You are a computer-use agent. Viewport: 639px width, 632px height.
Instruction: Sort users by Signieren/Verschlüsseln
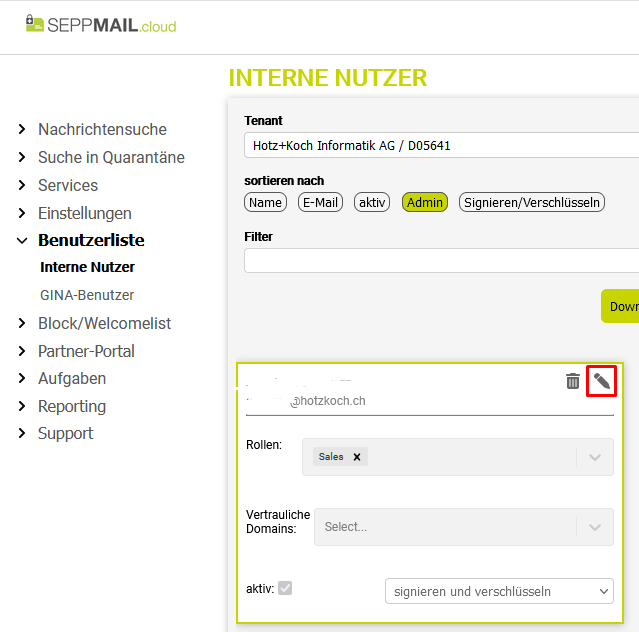(x=532, y=202)
